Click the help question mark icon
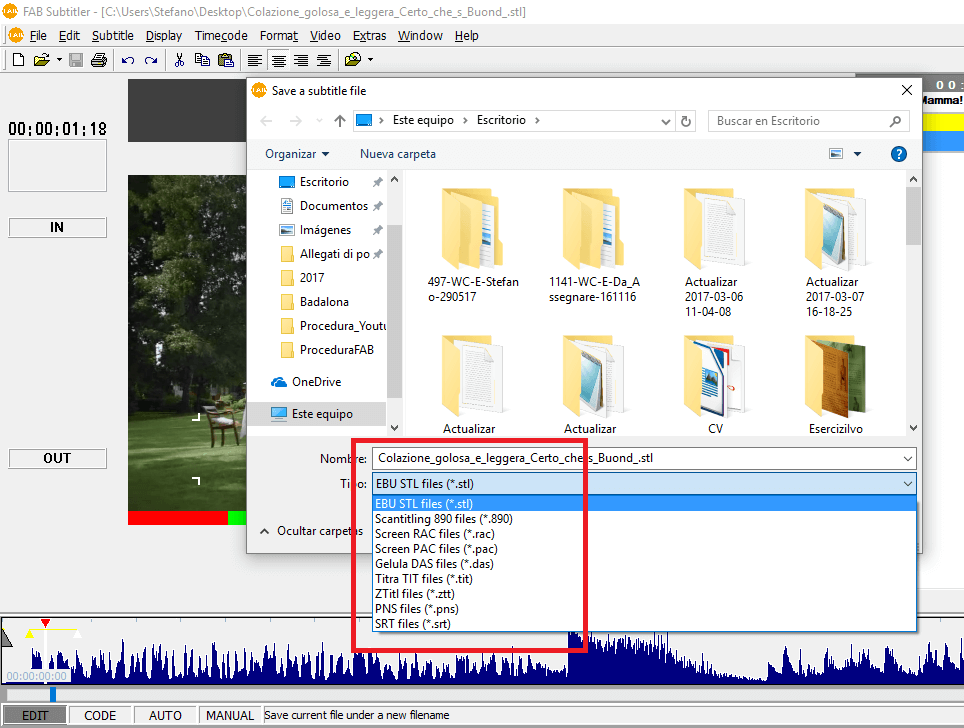964x728 pixels. click(x=898, y=154)
